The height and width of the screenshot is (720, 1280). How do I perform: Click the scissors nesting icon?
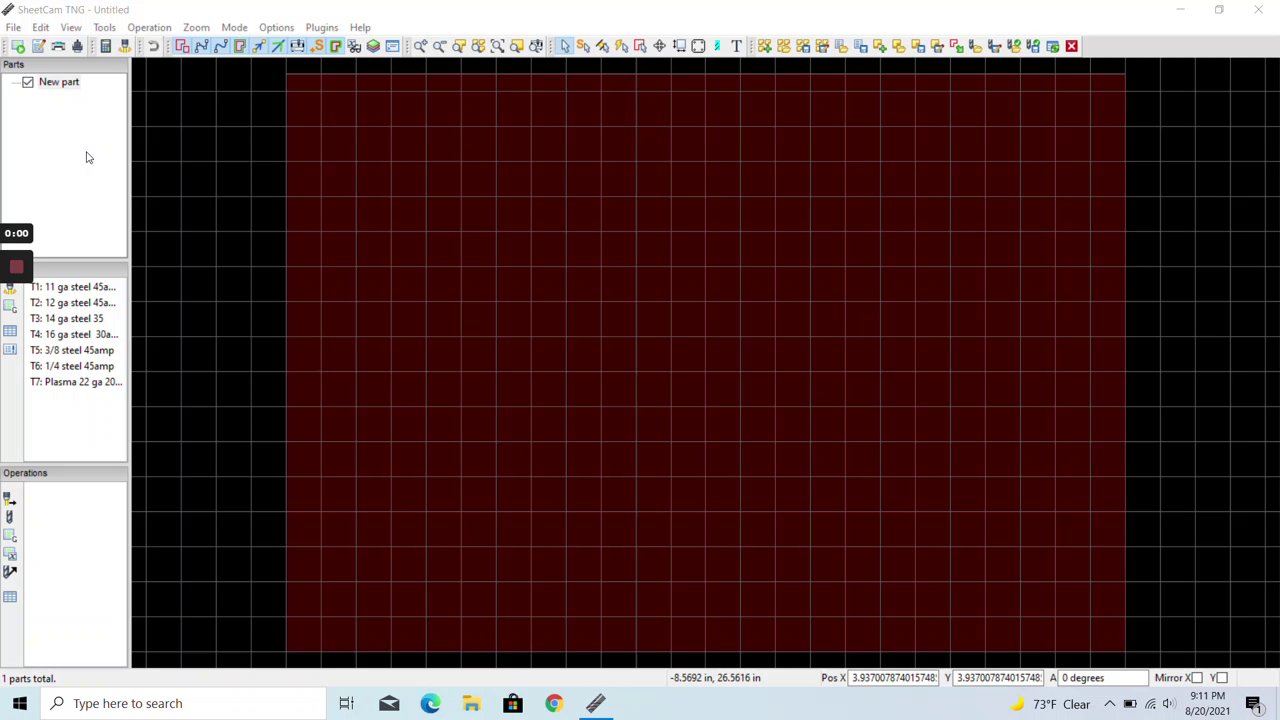click(x=354, y=46)
